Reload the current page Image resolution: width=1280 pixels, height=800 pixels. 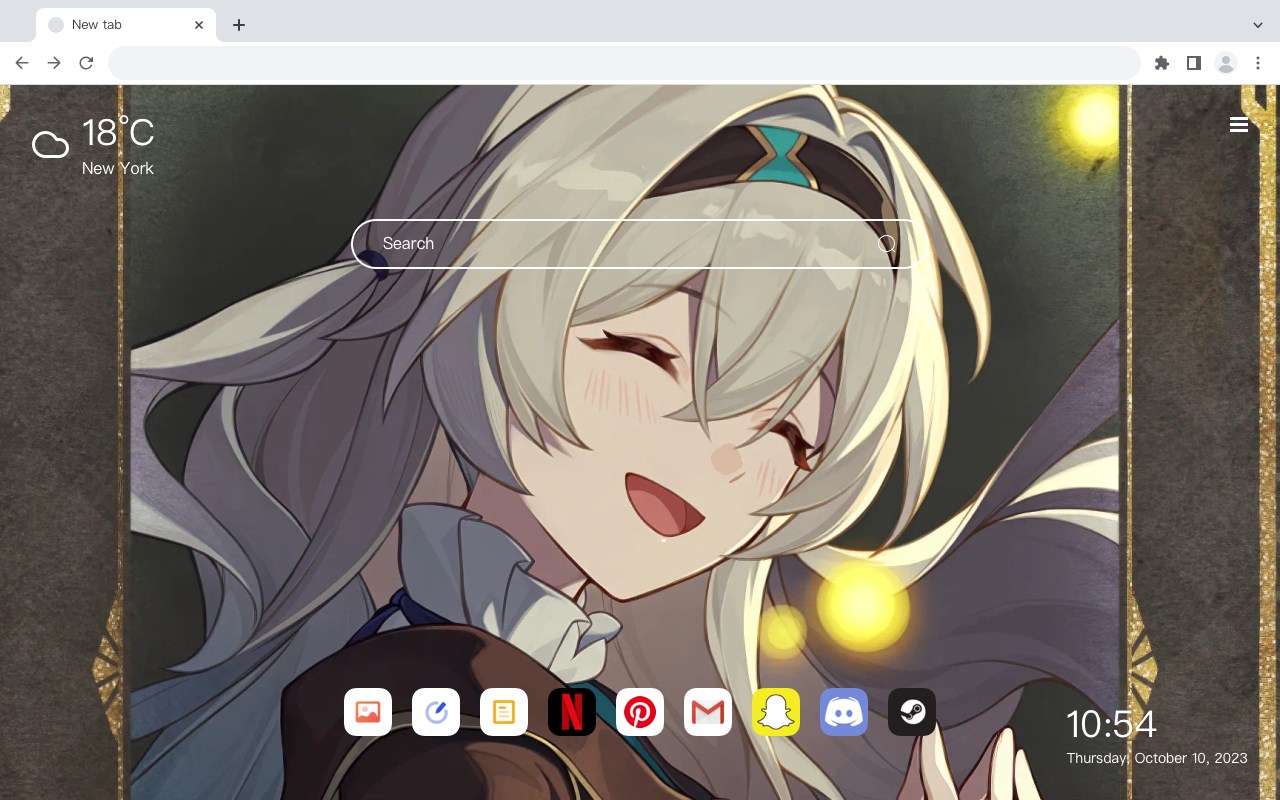(86, 63)
